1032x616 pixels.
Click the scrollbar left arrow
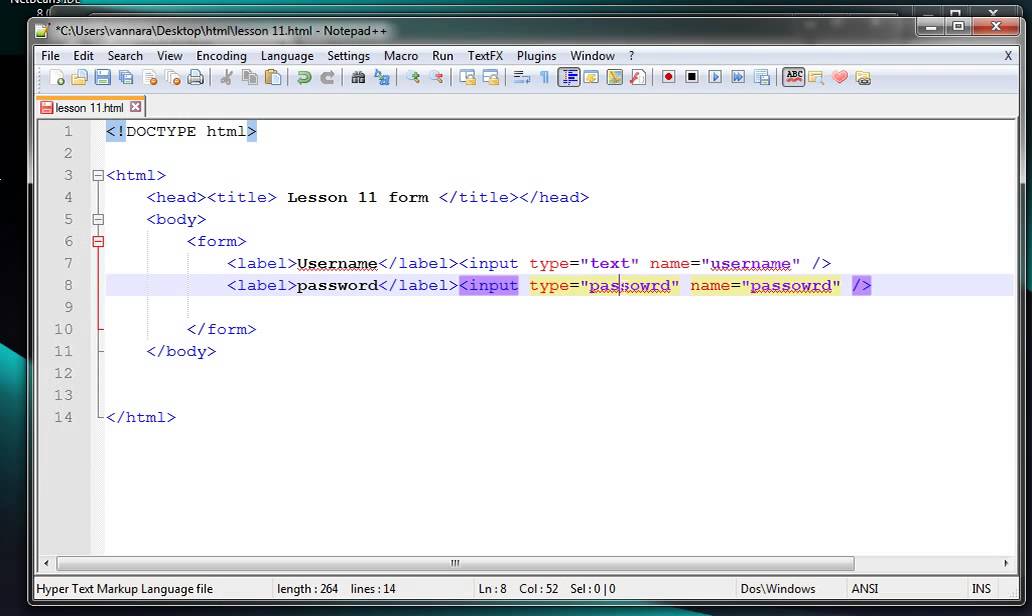coord(46,563)
